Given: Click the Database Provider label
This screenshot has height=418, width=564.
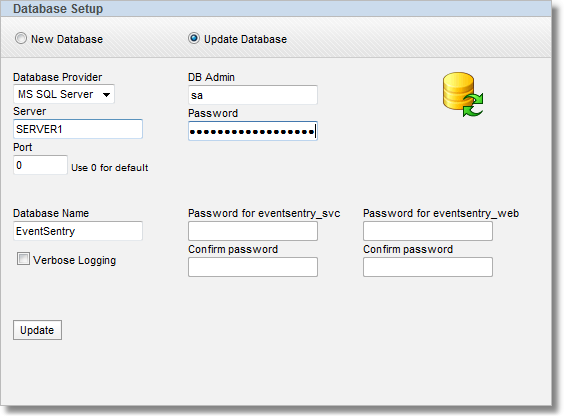Looking at the screenshot, I should [x=58, y=77].
